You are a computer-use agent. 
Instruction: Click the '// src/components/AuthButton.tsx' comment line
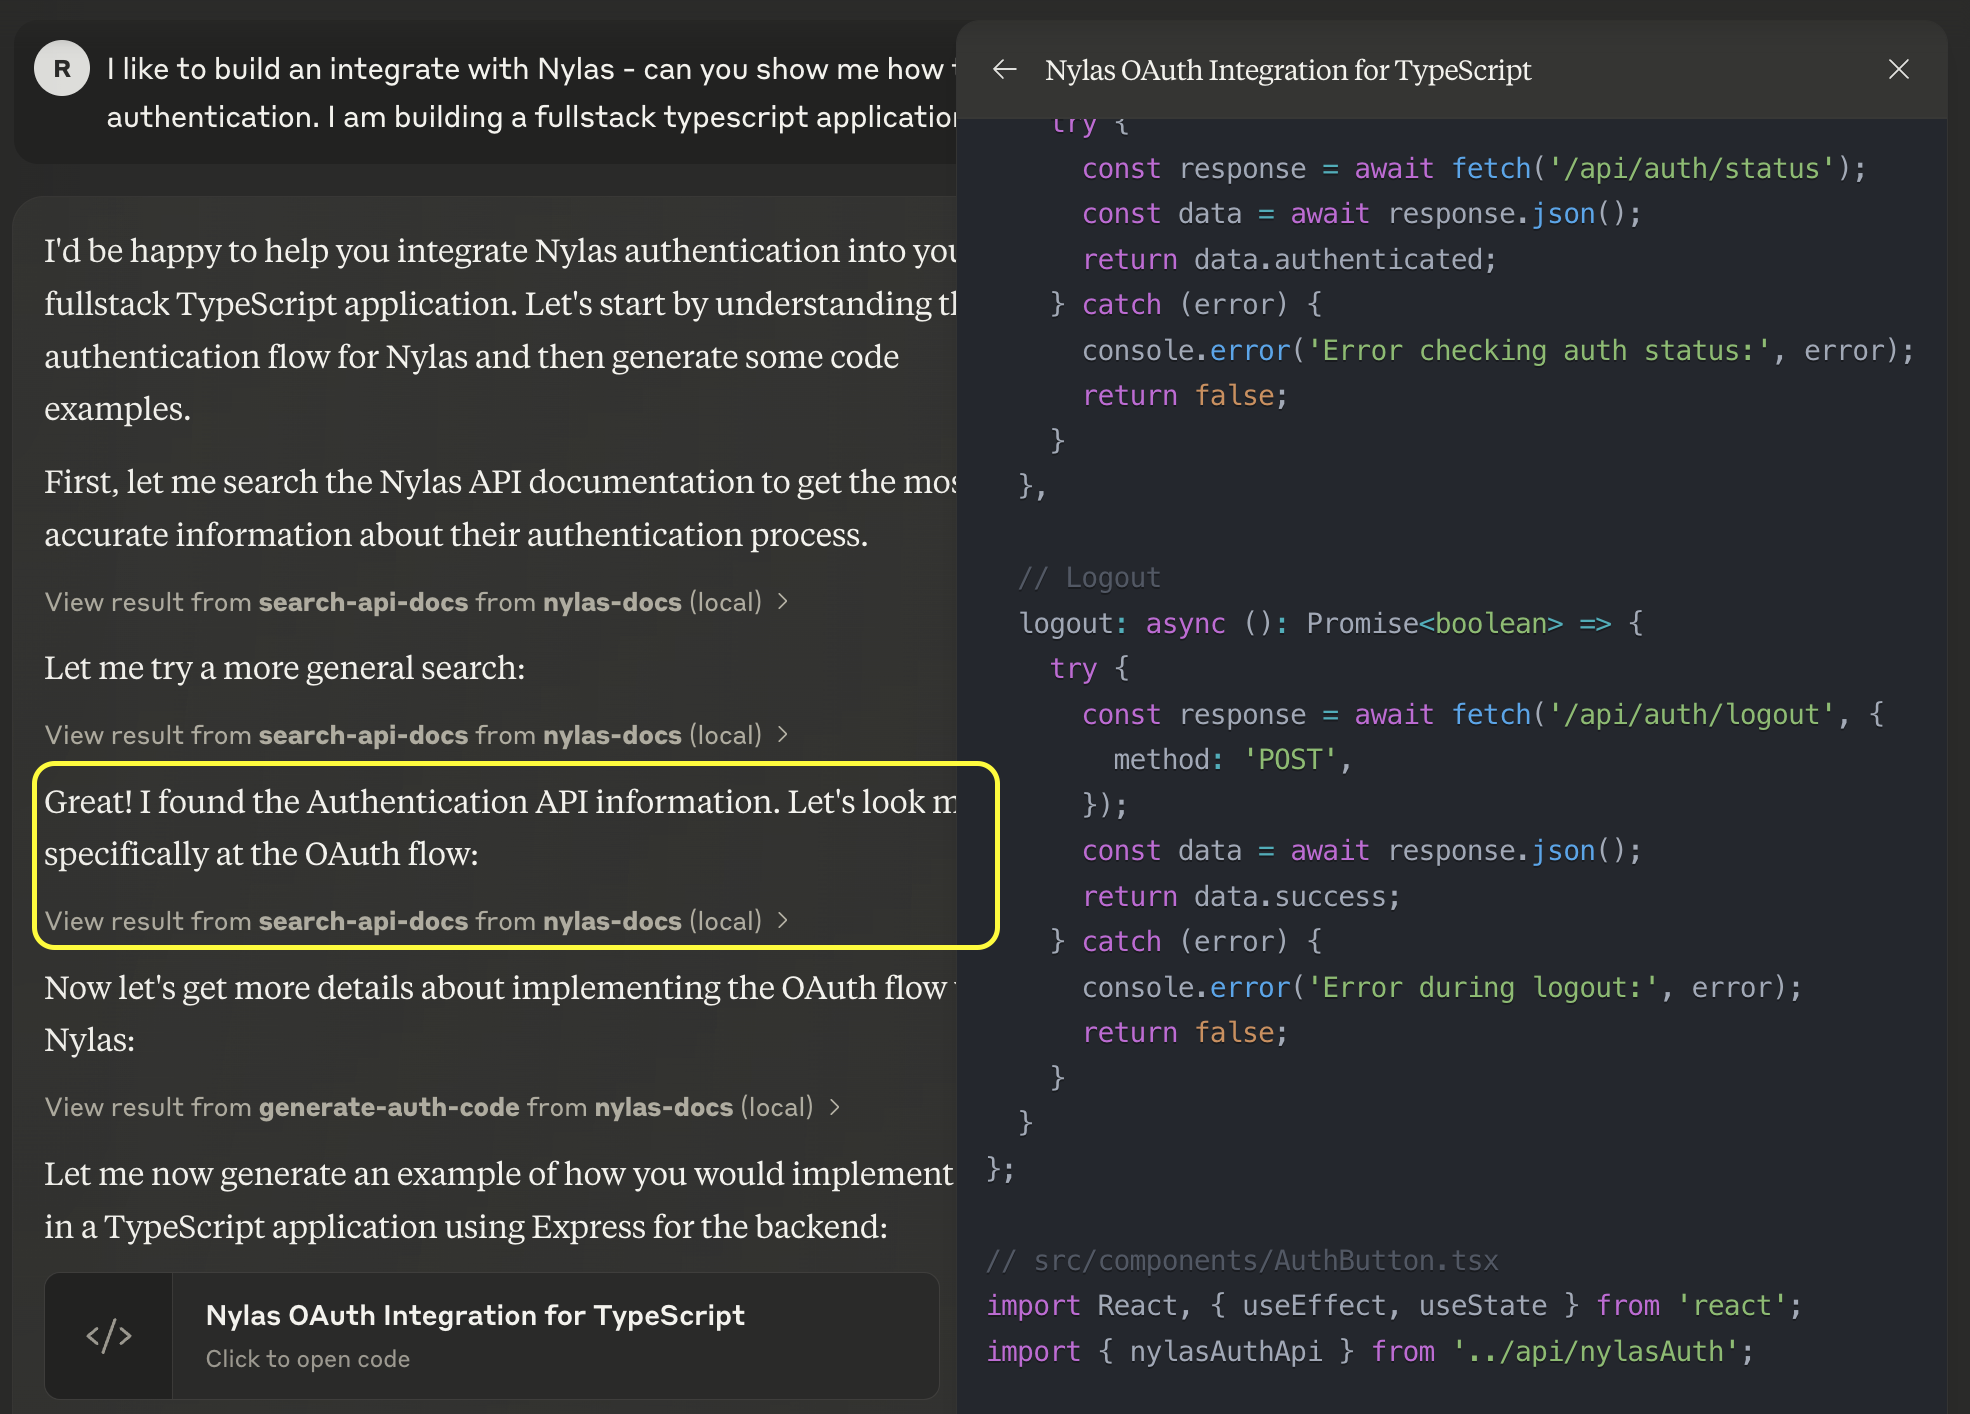1242,1260
